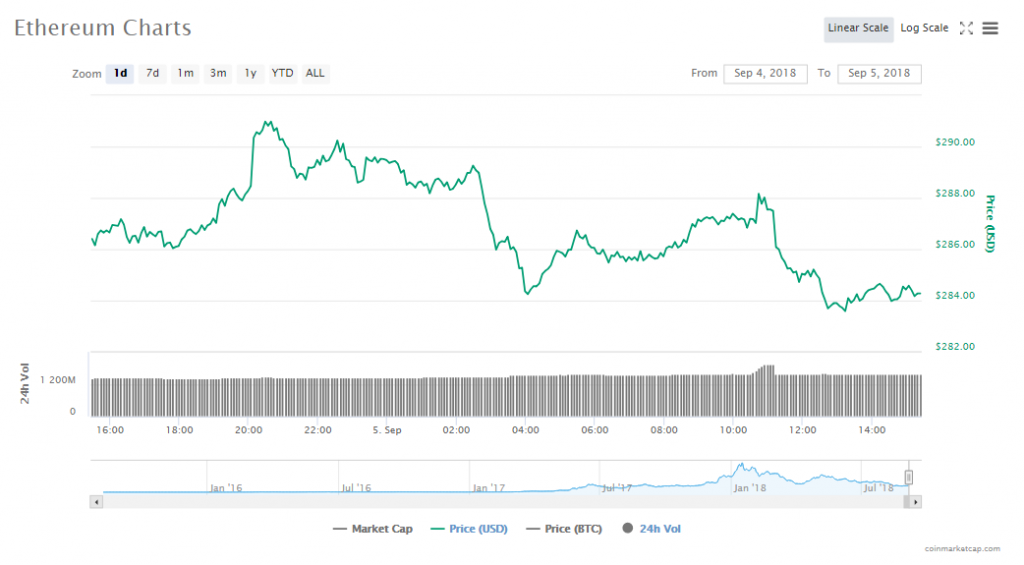Screen dimensions: 1024x565
Task: Toggle Price (USD) legend item
Action: [469, 528]
